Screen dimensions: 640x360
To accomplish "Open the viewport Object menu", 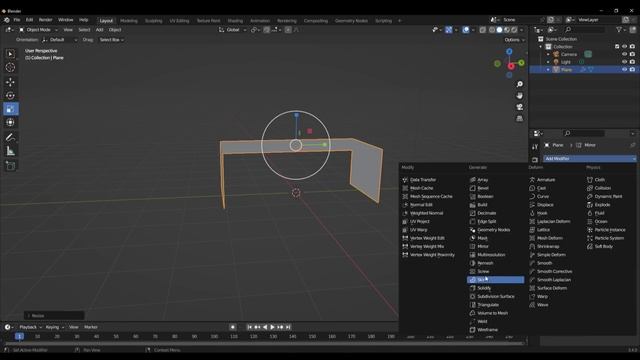I will [115, 30].
